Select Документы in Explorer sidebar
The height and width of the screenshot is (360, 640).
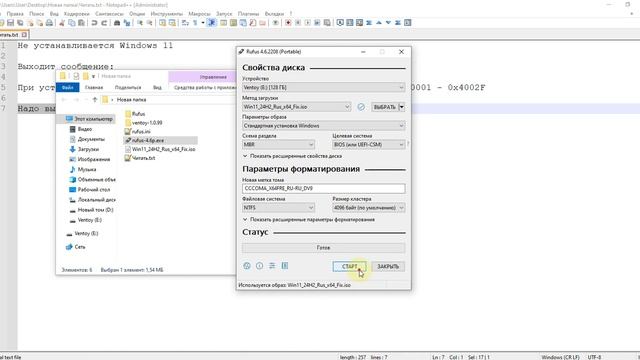tap(87, 139)
